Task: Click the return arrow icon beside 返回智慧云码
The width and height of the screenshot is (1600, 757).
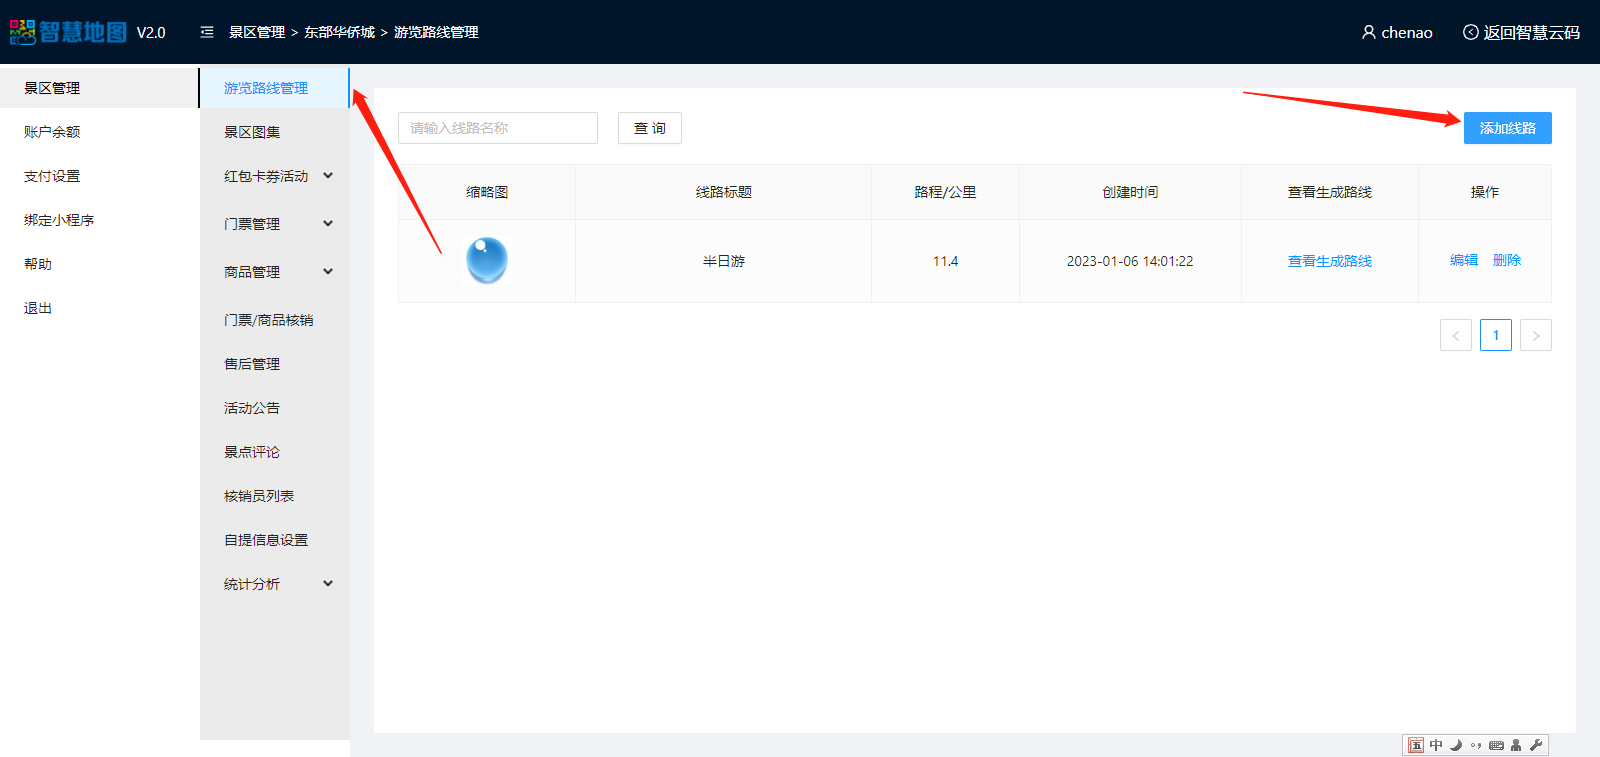Action: [1470, 32]
